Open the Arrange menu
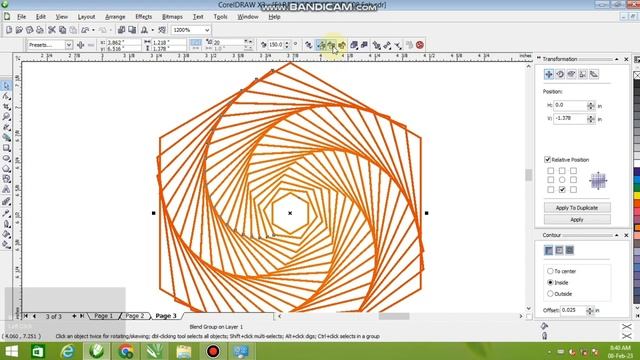Viewport: 640px width, 360px height. 115,17
